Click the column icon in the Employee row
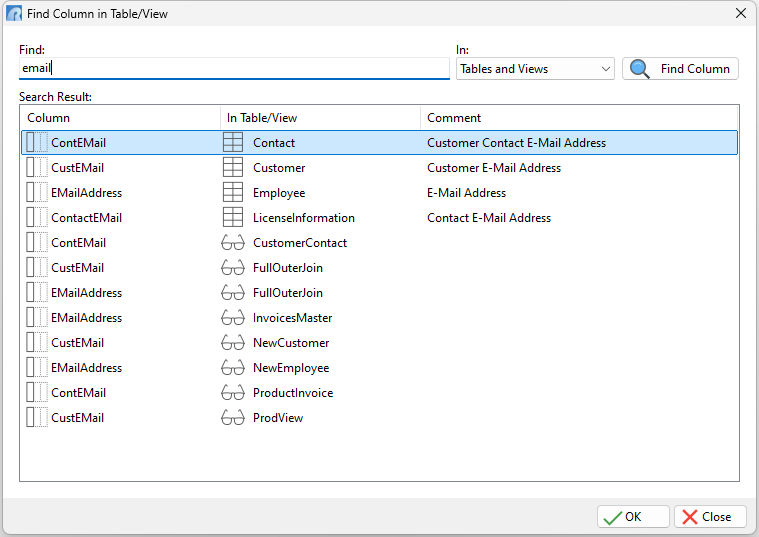759x537 pixels. [37, 193]
